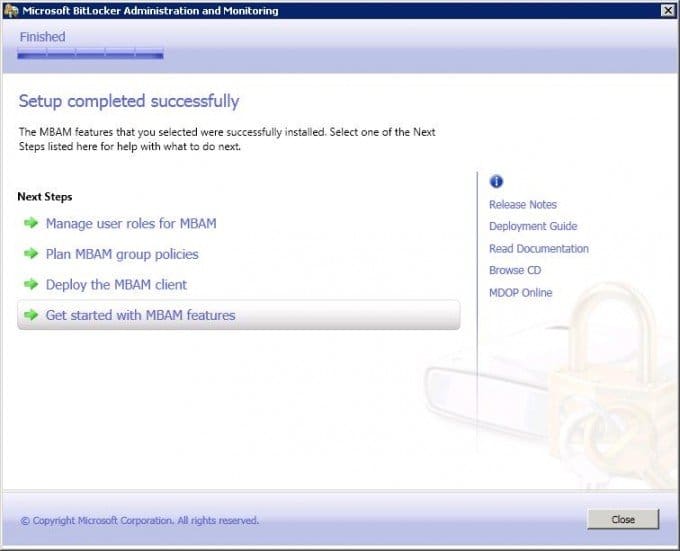Image resolution: width=680 pixels, height=551 pixels.
Task: Close the window using title bar X
Action: [667, 10]
